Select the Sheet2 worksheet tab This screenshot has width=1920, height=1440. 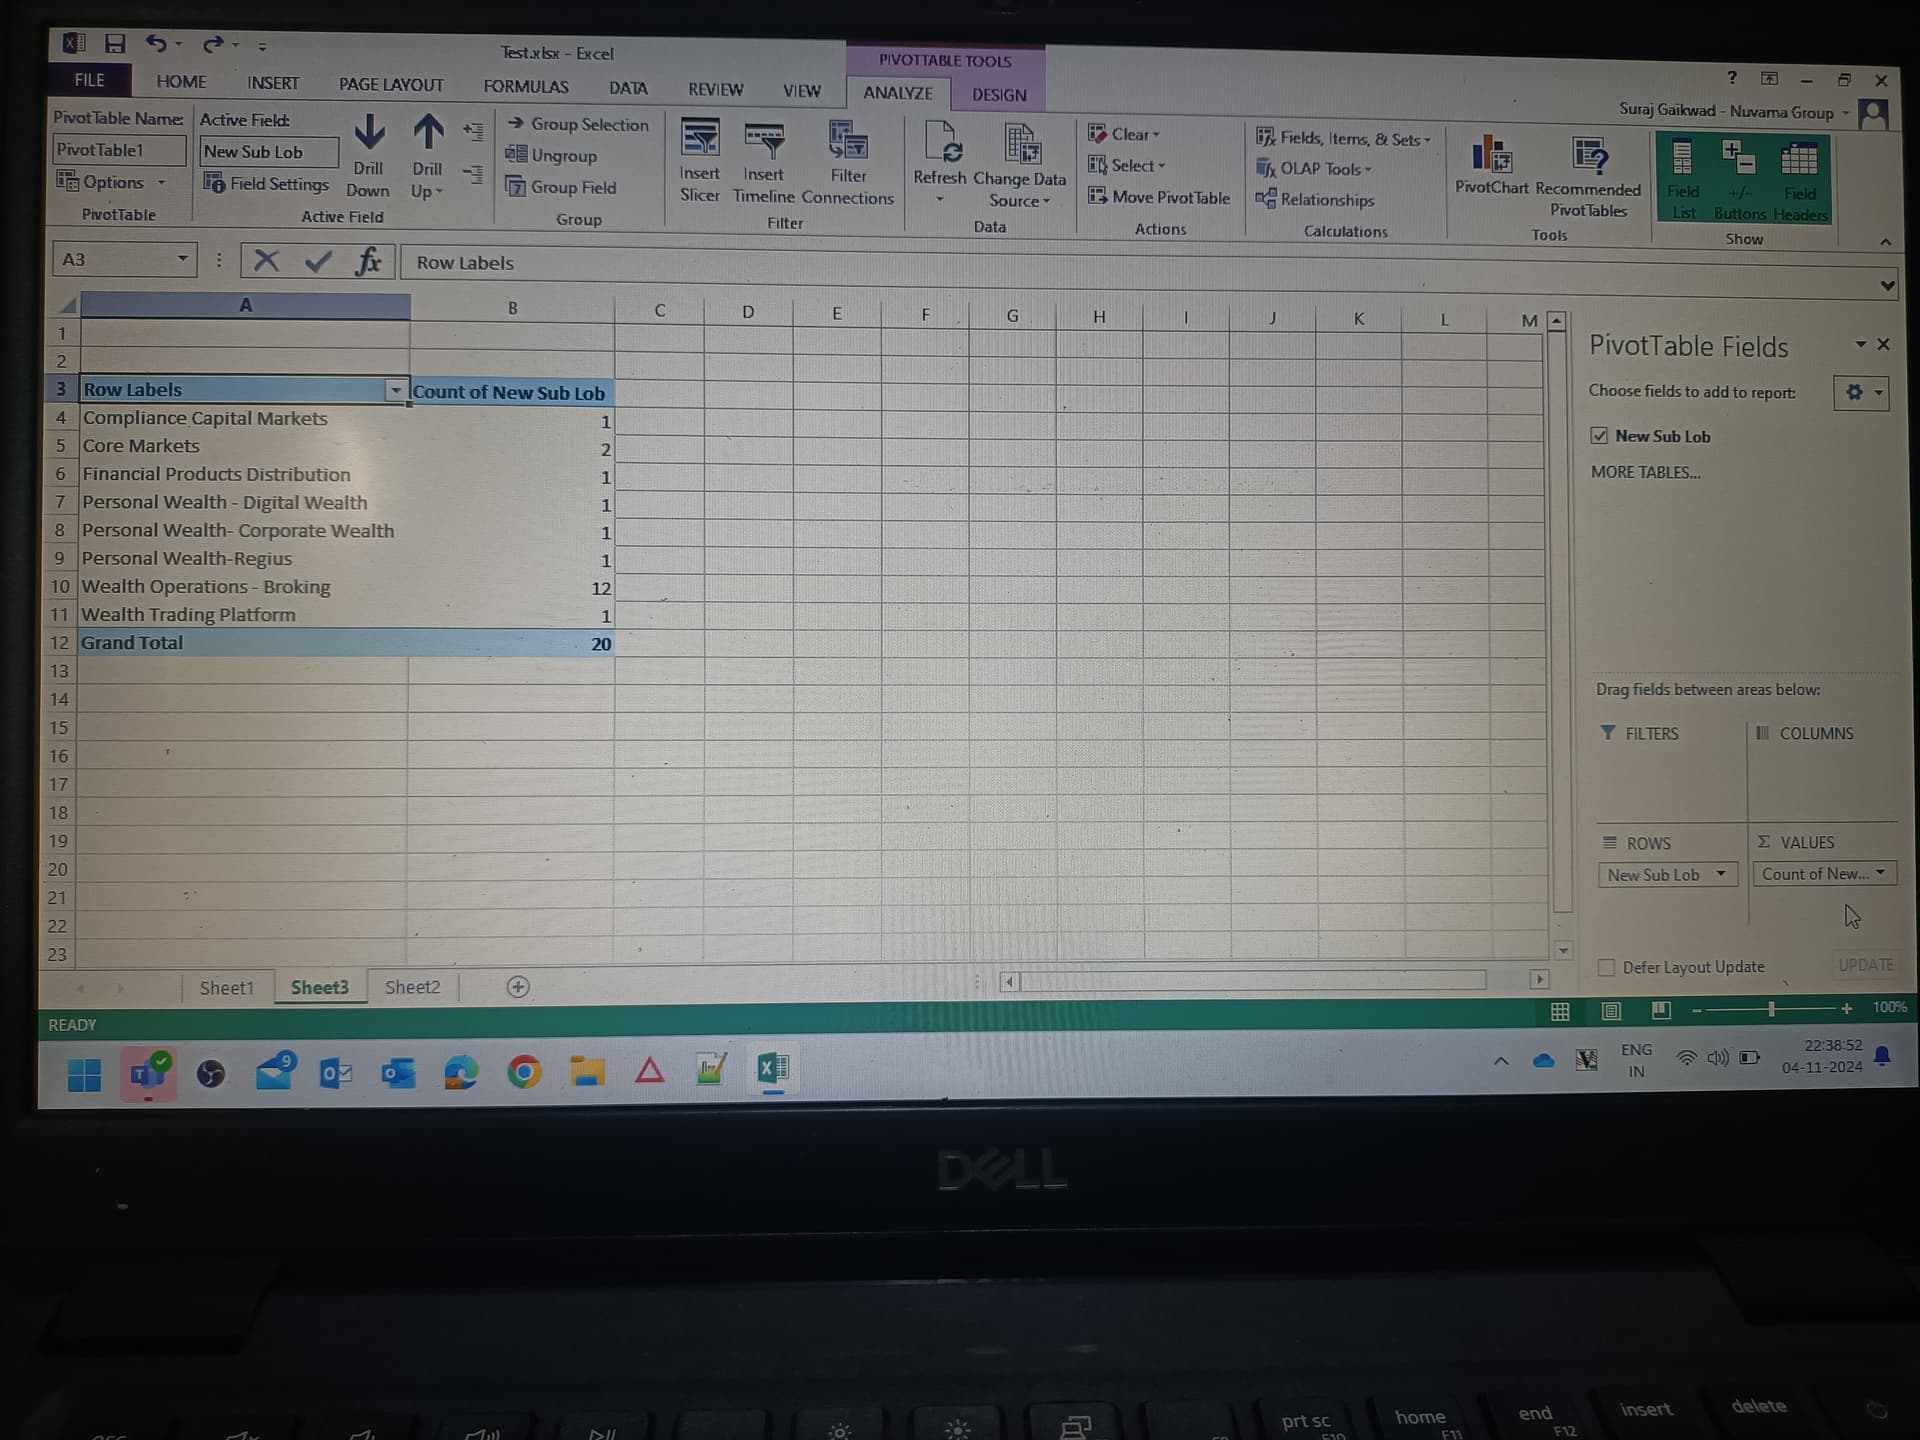pyautogui.click(x=412, y=987)
